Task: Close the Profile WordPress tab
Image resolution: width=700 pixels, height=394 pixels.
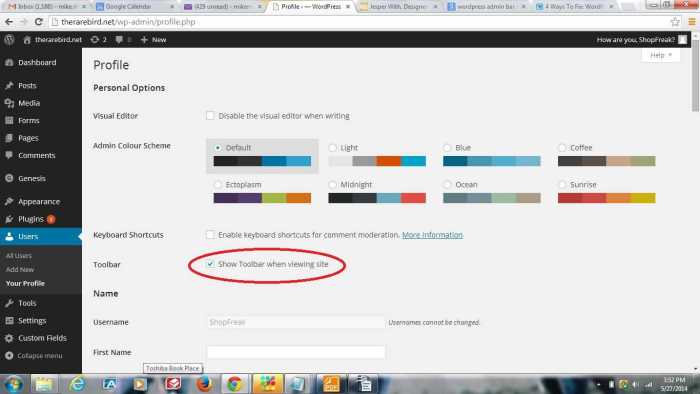Action: pos(348,7)
